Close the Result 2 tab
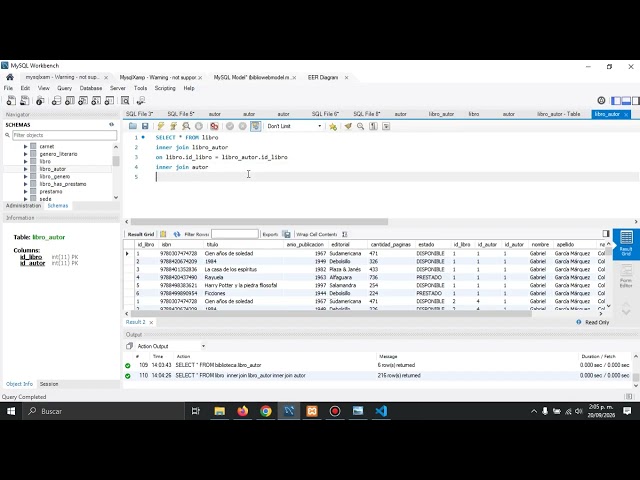 pos(151,322)
